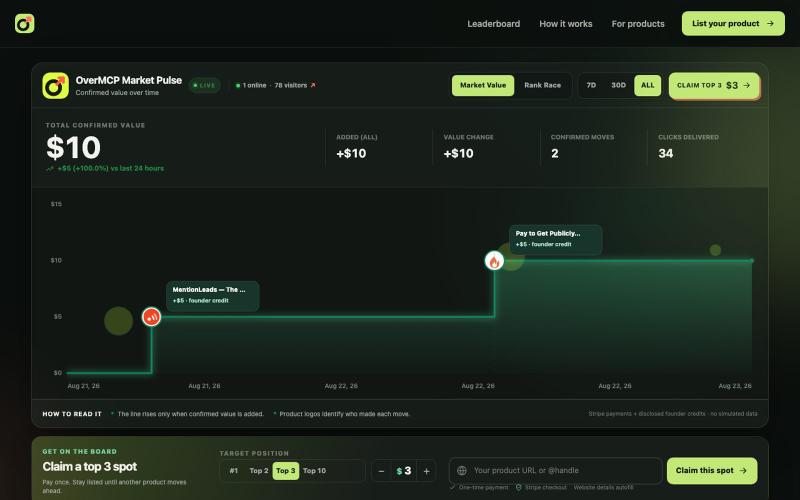Click the visitors trend arrow icon

click(313, 85)
